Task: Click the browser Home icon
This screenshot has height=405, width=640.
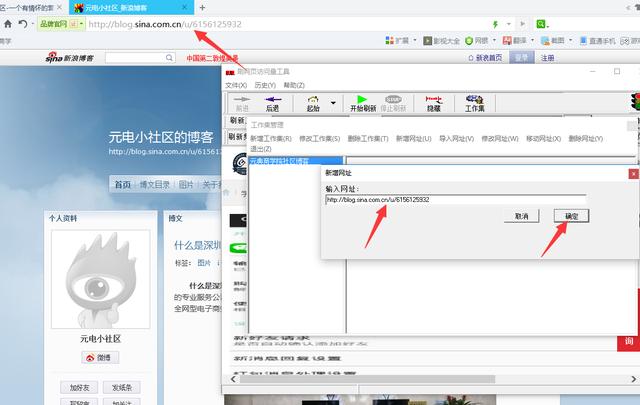Action: (x=8, y=24)
